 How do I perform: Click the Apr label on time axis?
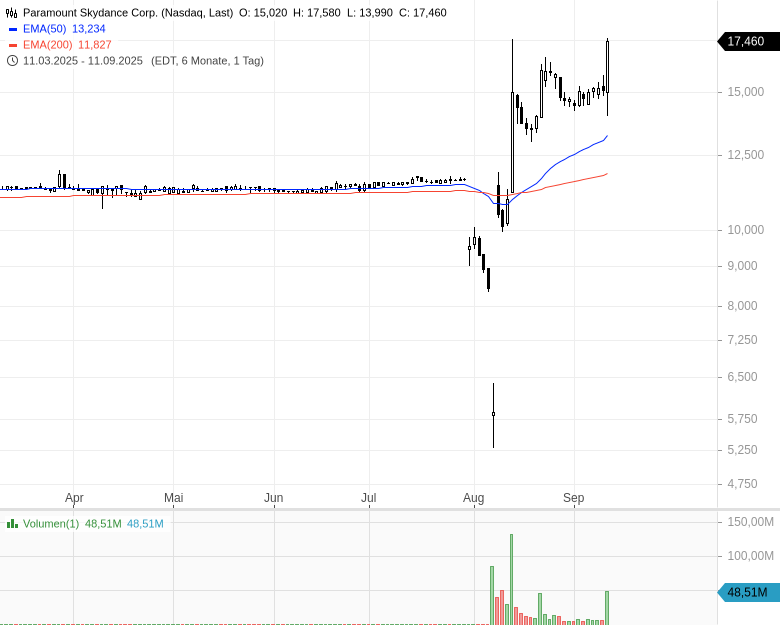(x=74, y=498)
